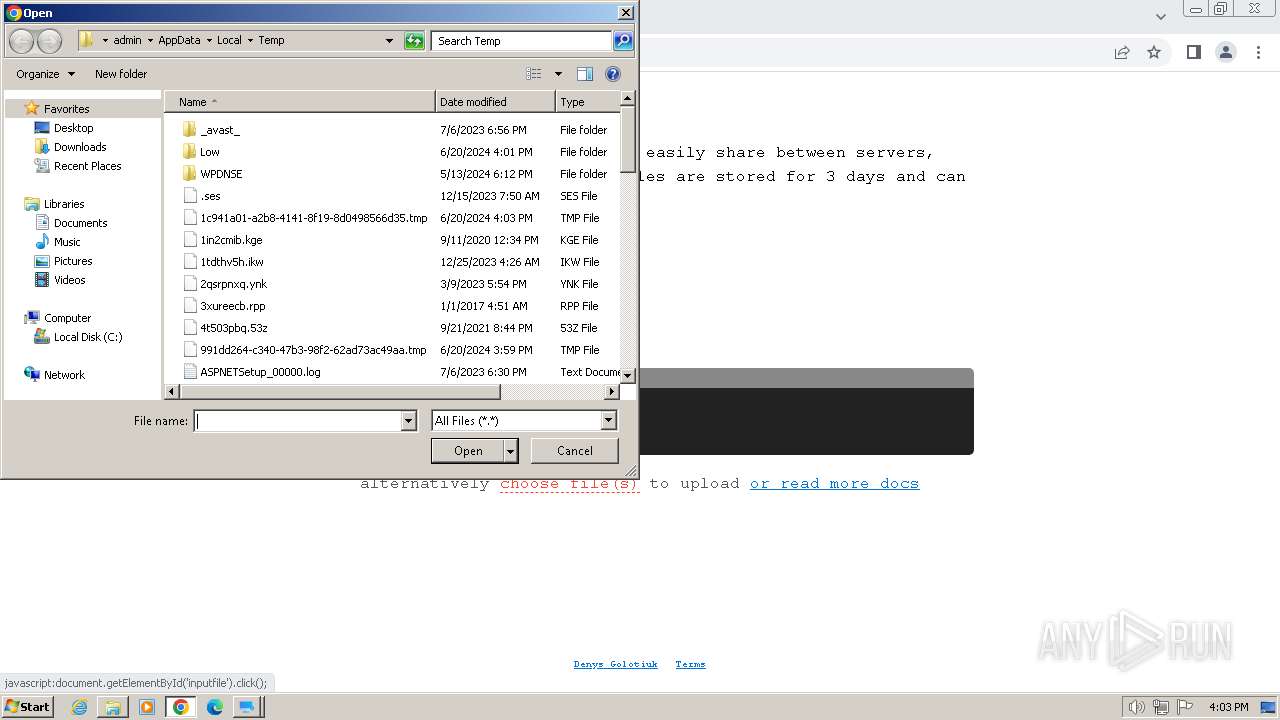Click the Windows Start button
This screenshot has width=1280, height=720.
(27, 706)
